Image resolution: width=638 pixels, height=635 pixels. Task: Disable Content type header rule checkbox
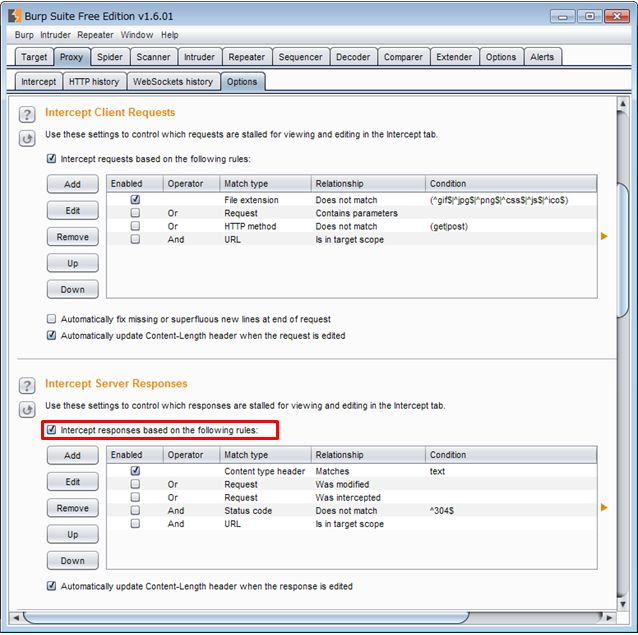(x=135, y=471)
